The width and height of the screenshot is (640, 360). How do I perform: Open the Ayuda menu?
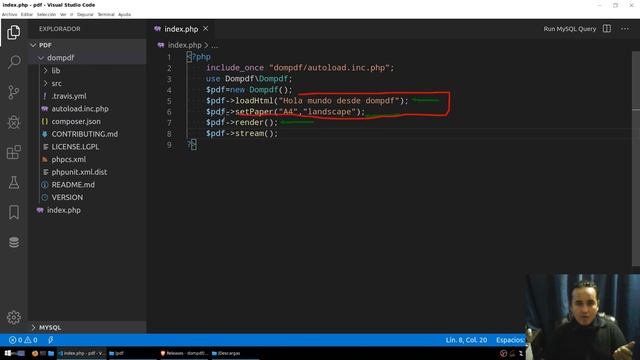pos(124,14)
